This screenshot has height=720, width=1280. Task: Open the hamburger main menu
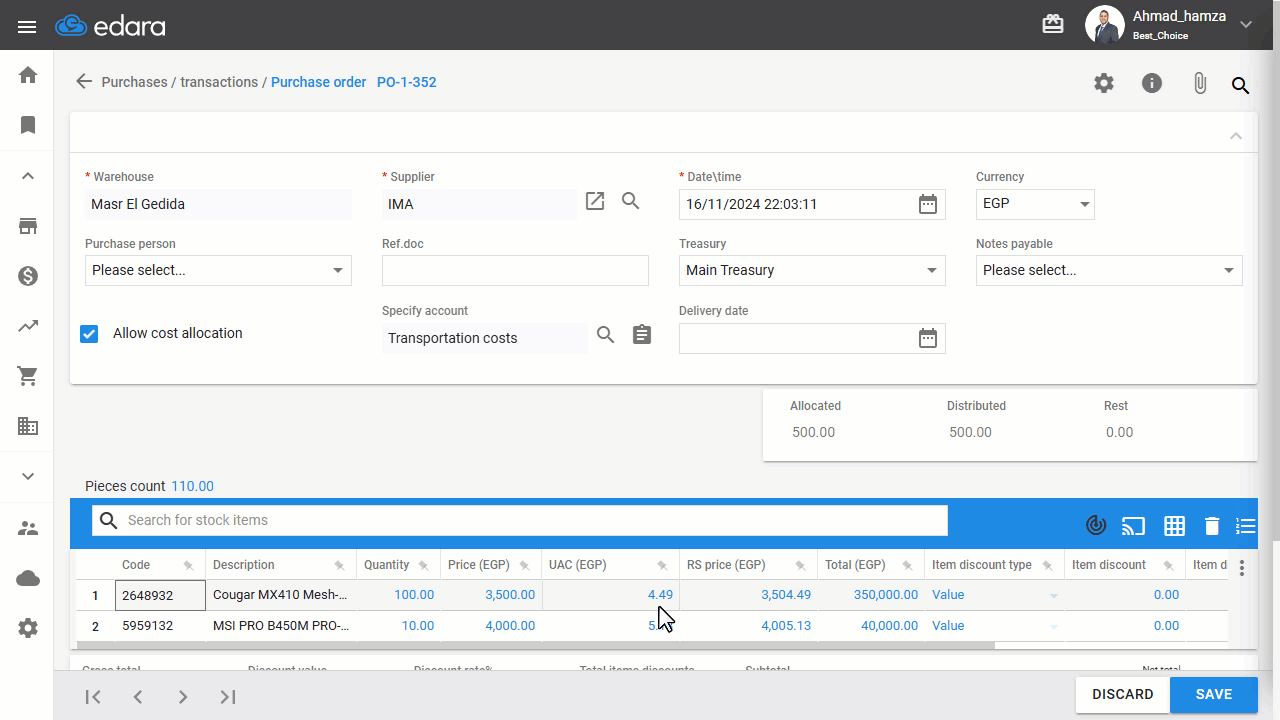tap(27, 26)
